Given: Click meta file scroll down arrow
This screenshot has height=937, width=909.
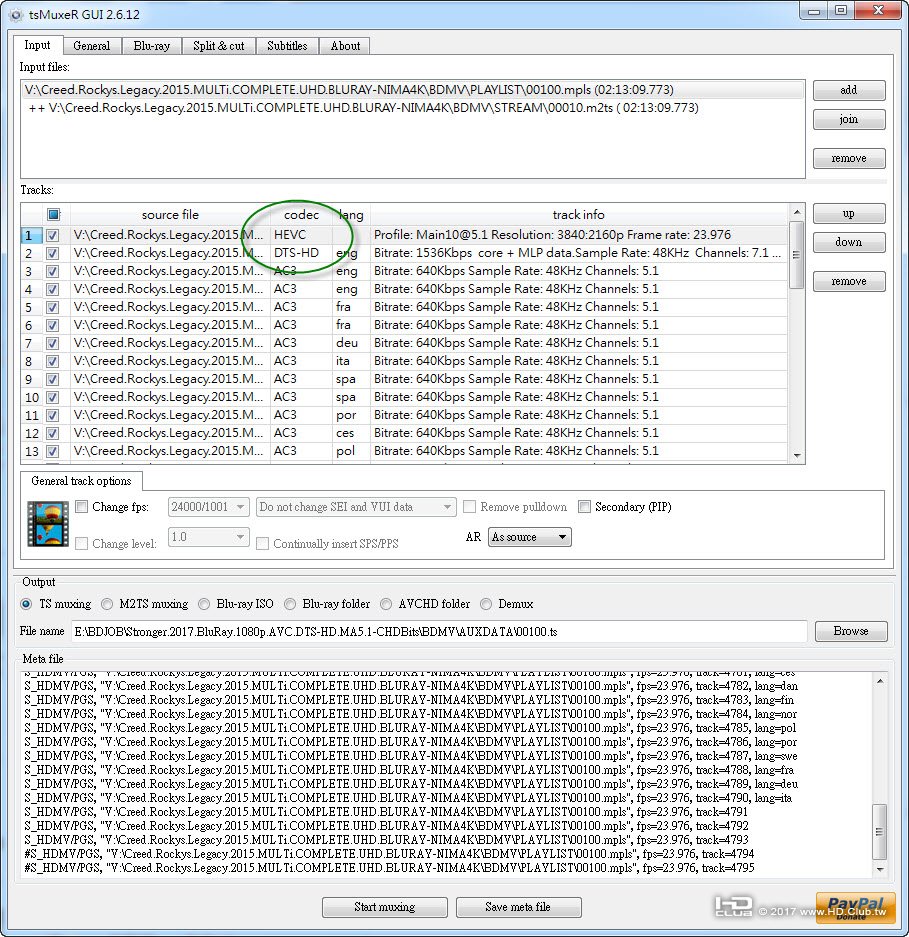Looking at the screenshot, I should pos(880,869).
